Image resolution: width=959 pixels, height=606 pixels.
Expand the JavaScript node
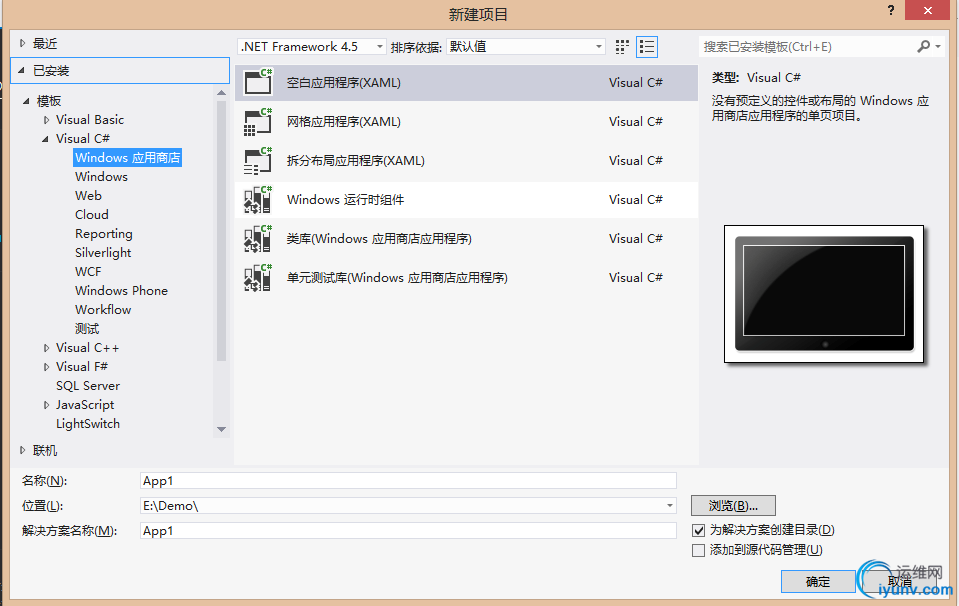(46, 405)
